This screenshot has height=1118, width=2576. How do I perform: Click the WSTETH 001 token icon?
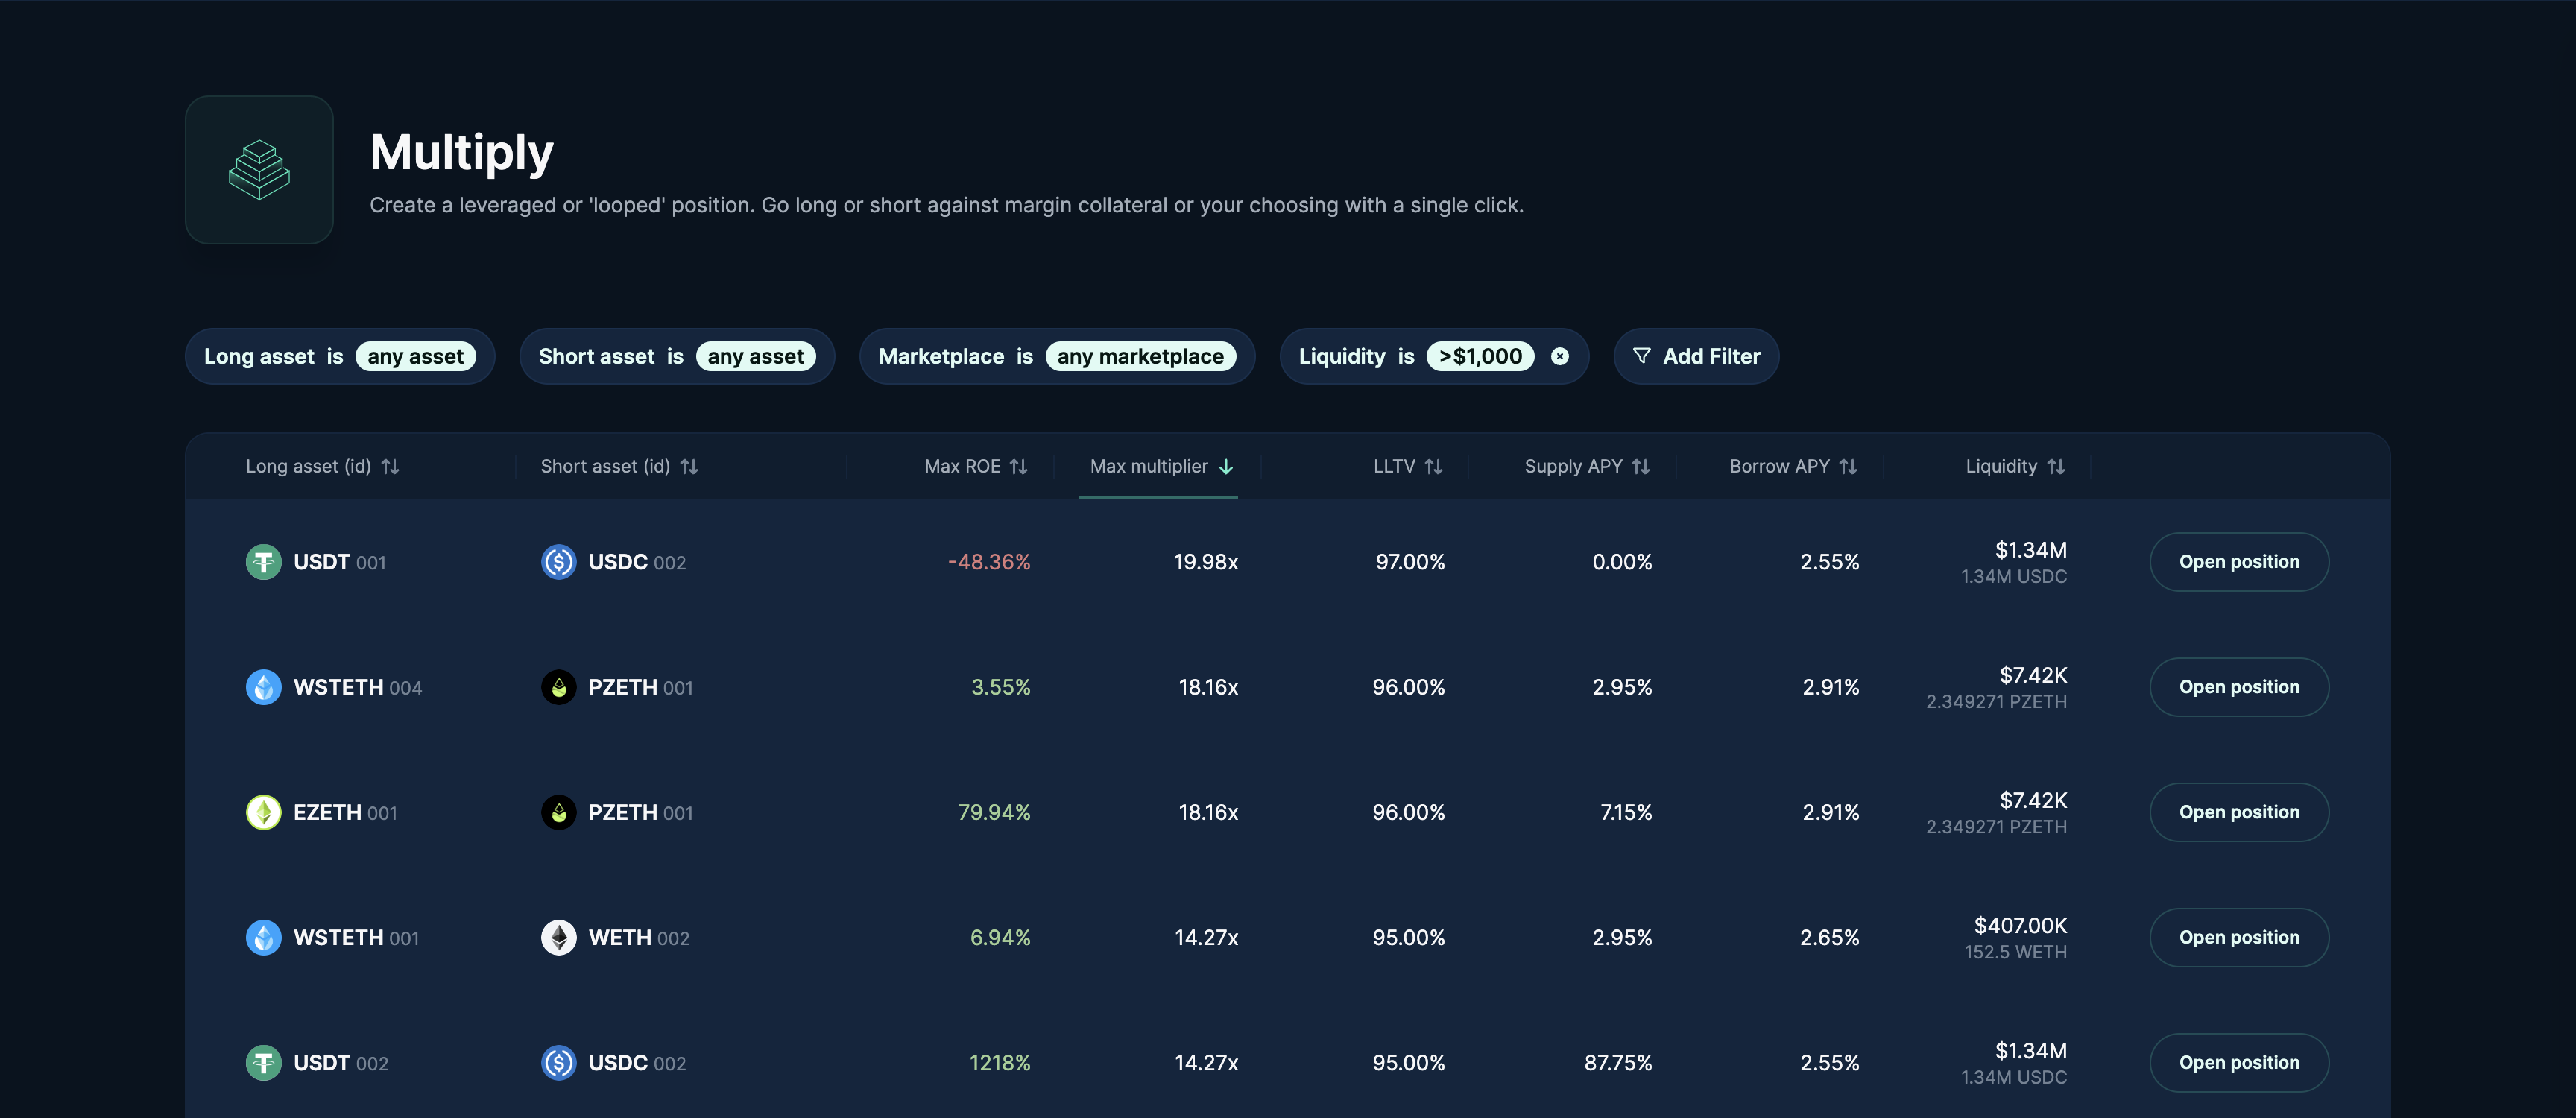click(x=264, y=937)
